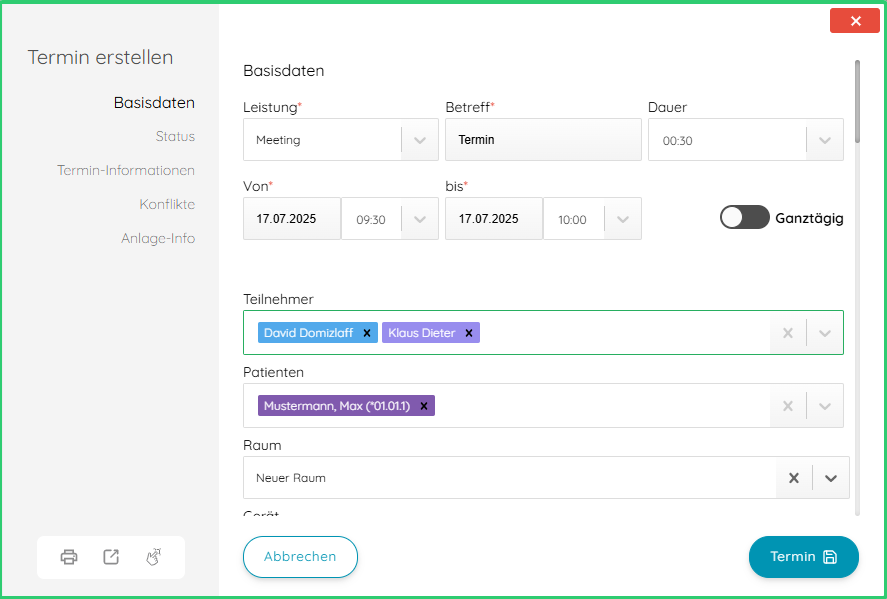Toggle the Ganztägig switch

tap(744, 218)
